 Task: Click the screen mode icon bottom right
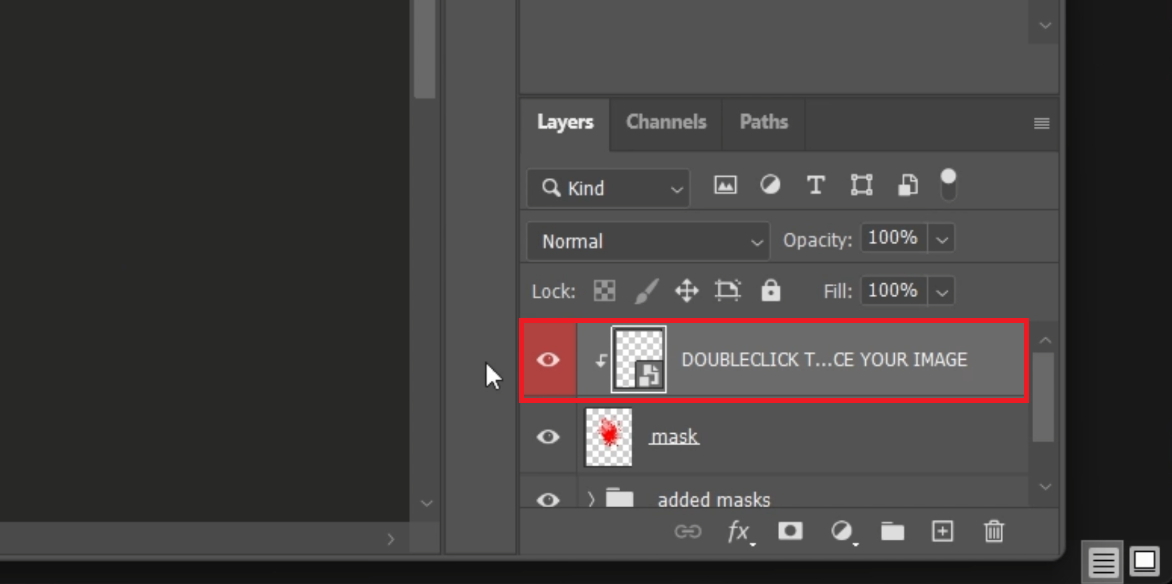pyautogui.click(x=1144, y=560)
